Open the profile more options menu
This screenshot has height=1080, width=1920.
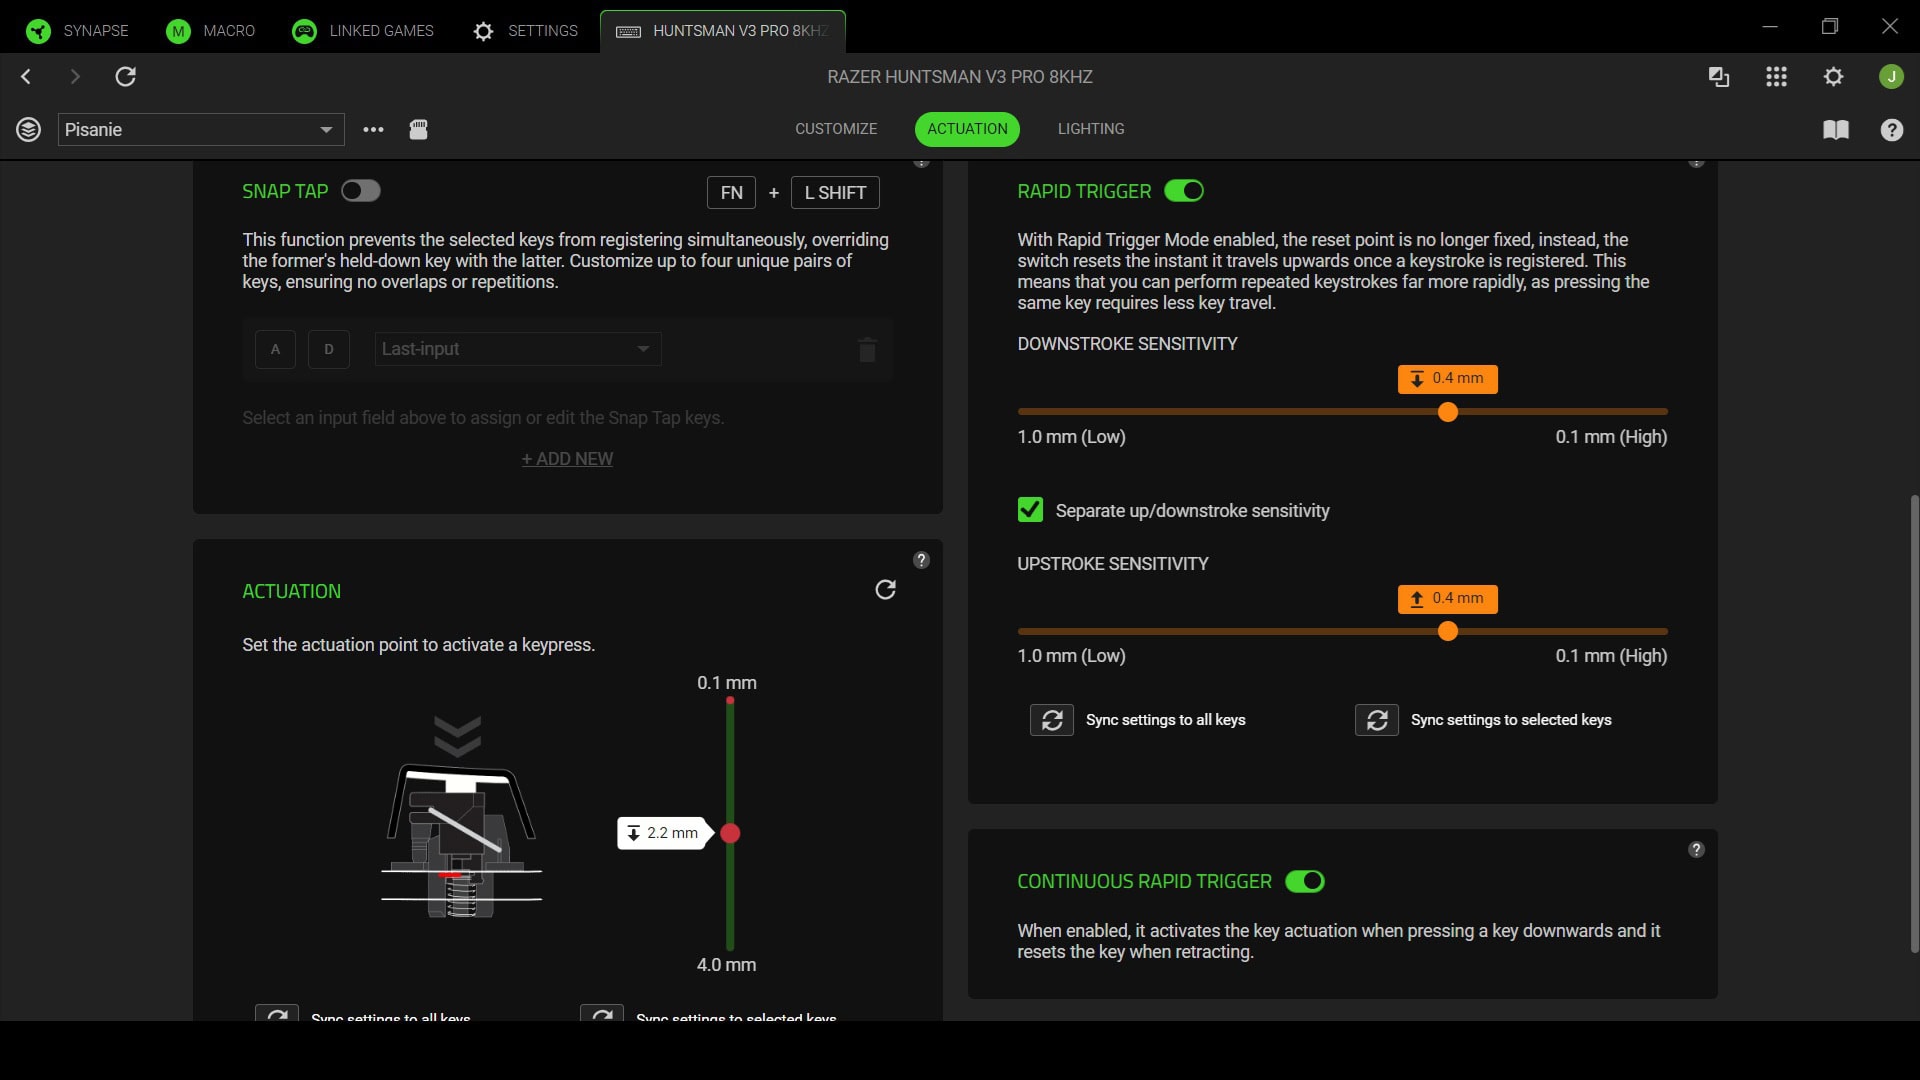click(x=372, y=129)
